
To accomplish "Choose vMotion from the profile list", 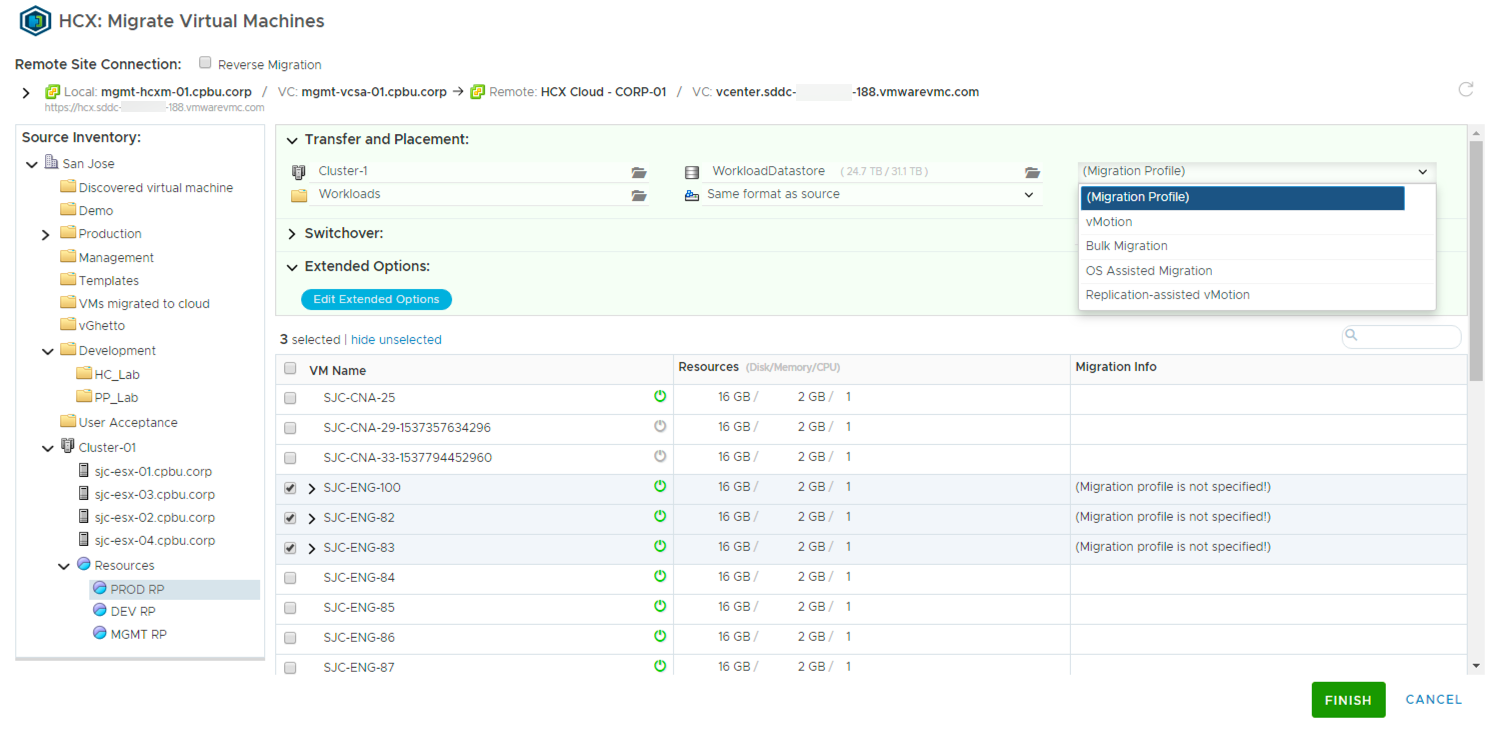I will pos(1257,222).
